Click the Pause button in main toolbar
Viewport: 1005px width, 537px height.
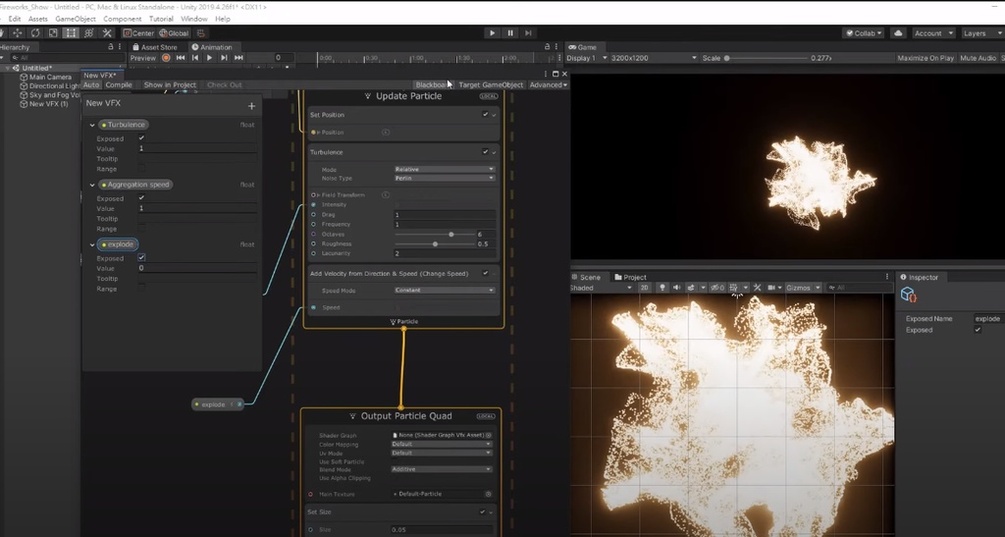coord(510,33)
